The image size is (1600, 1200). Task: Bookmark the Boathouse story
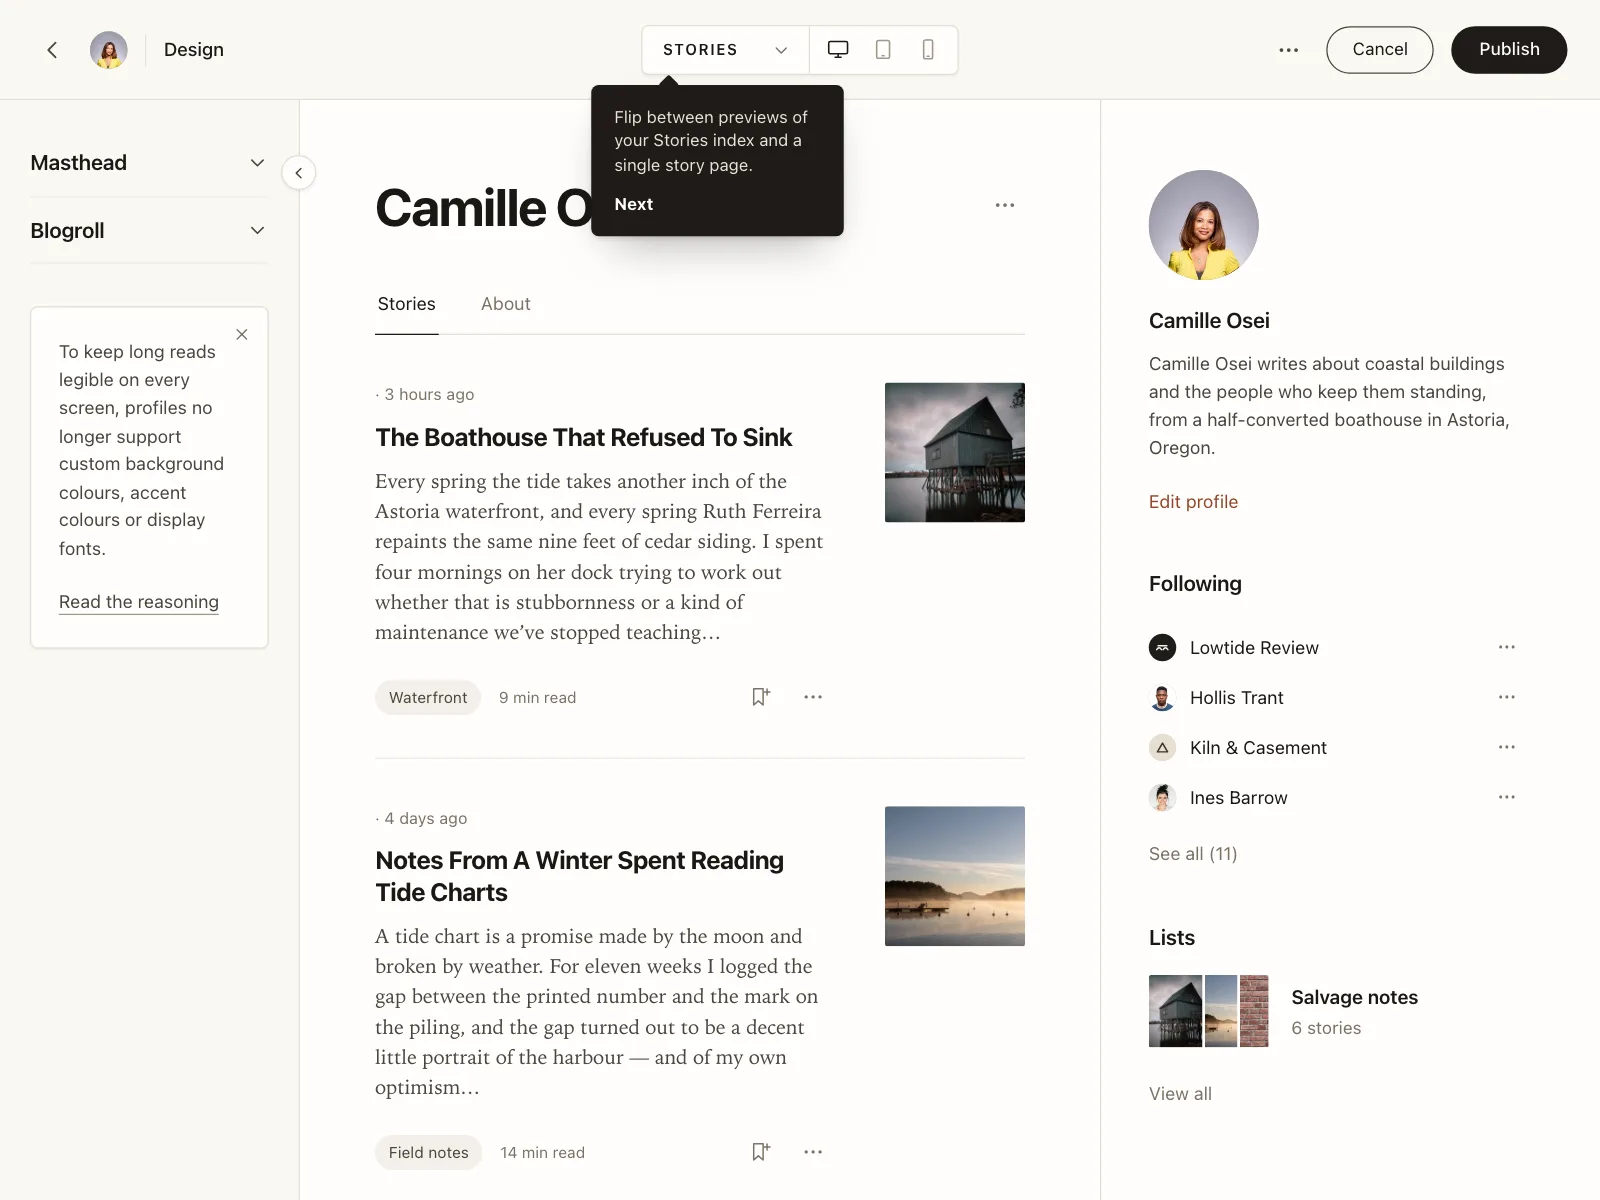[x=761, y=697]
